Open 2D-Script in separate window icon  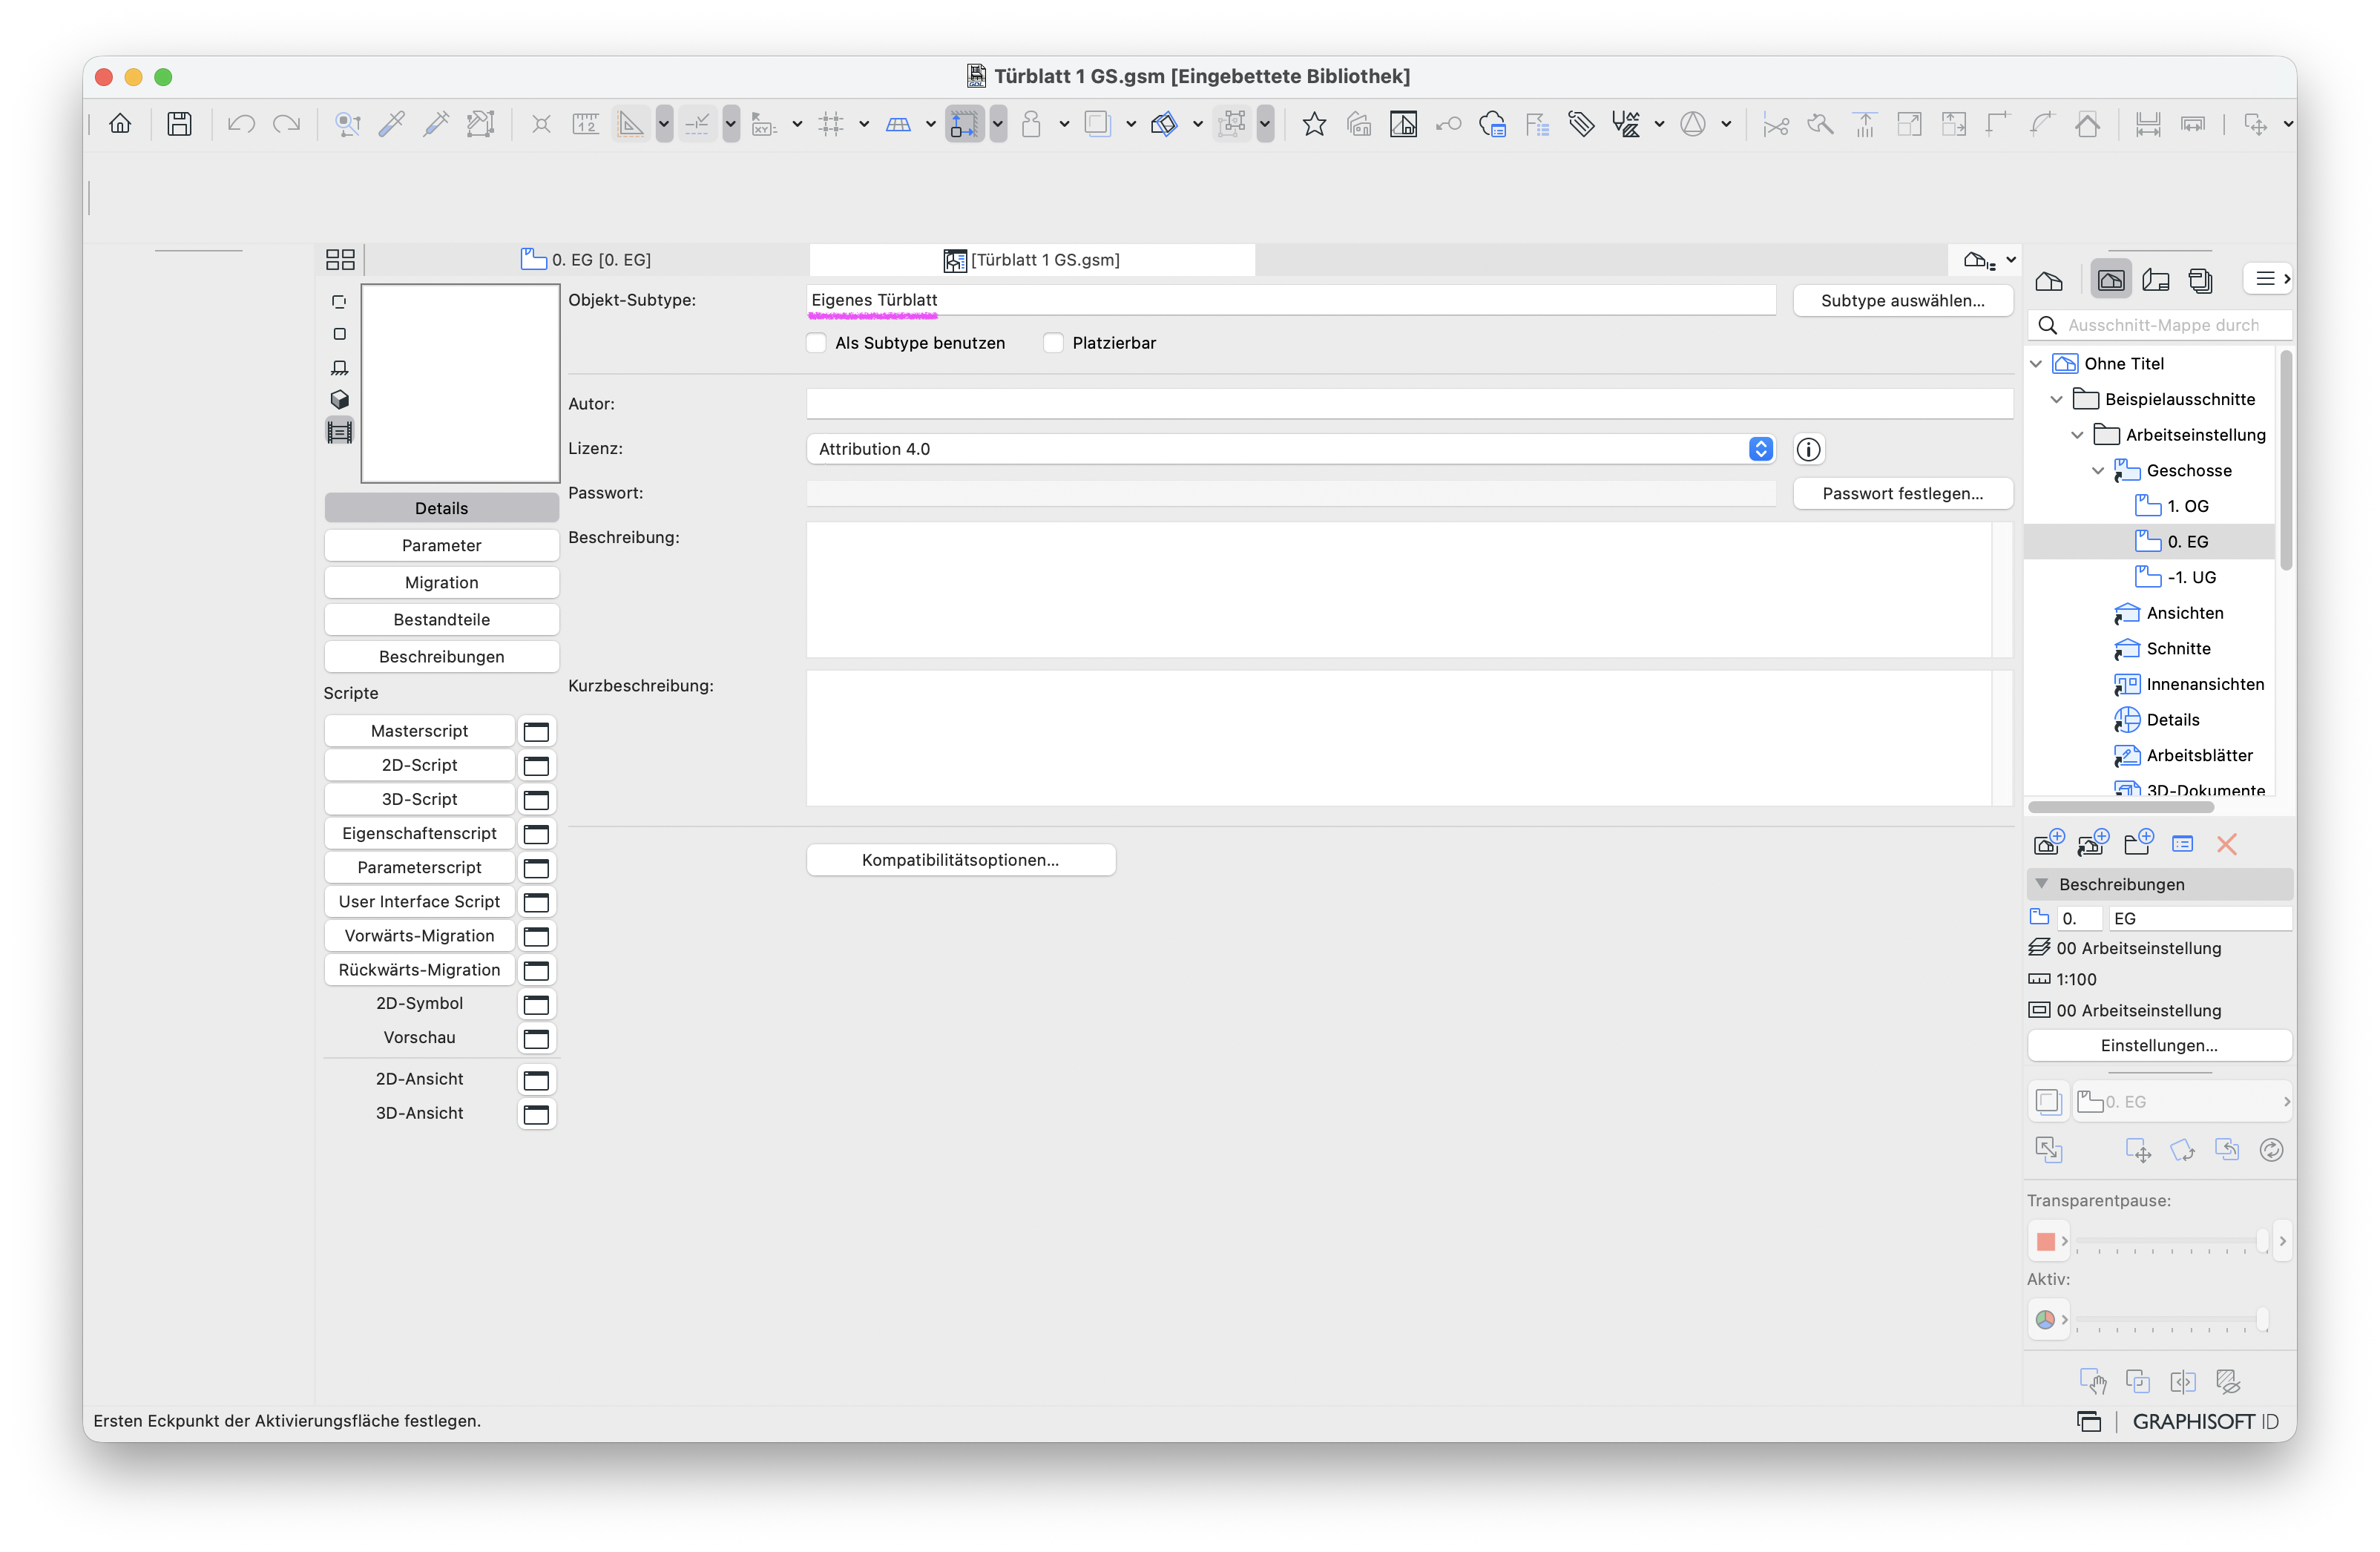pos(537,765)
